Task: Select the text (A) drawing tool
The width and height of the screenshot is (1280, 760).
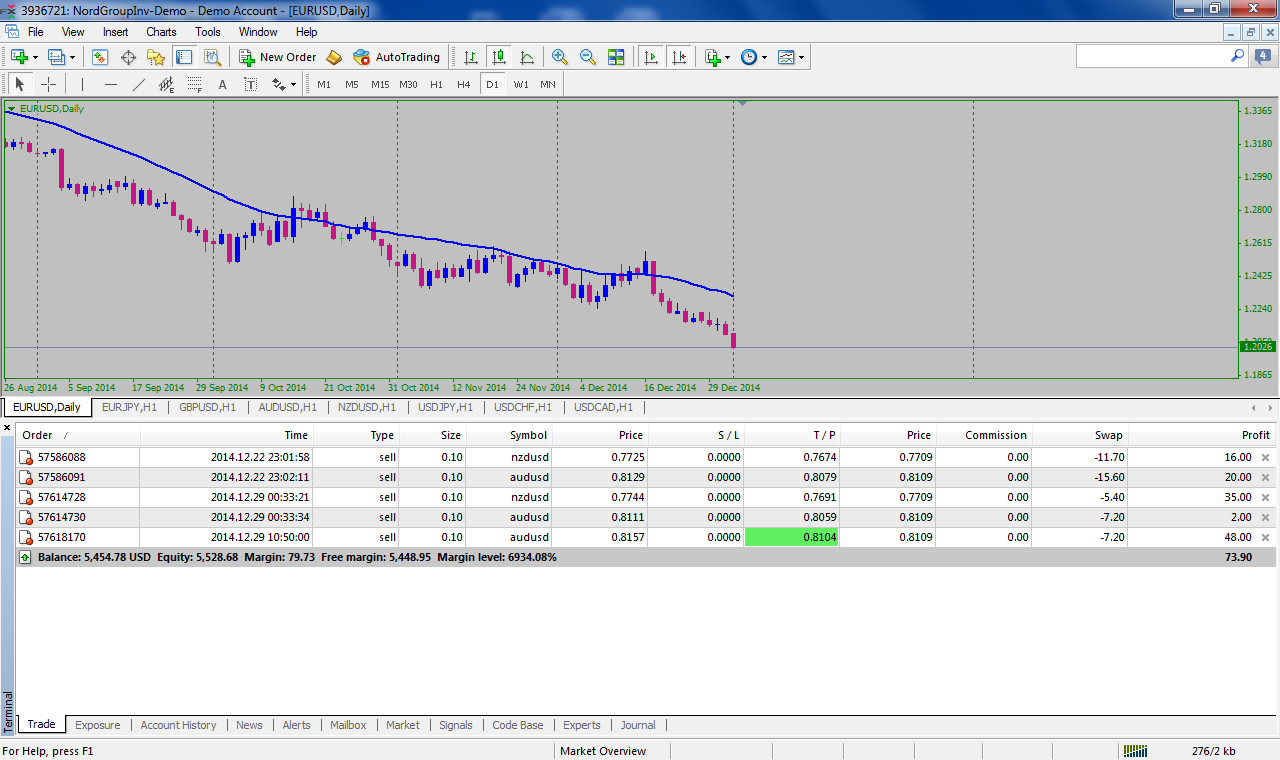Action: [x=222, y=84]
